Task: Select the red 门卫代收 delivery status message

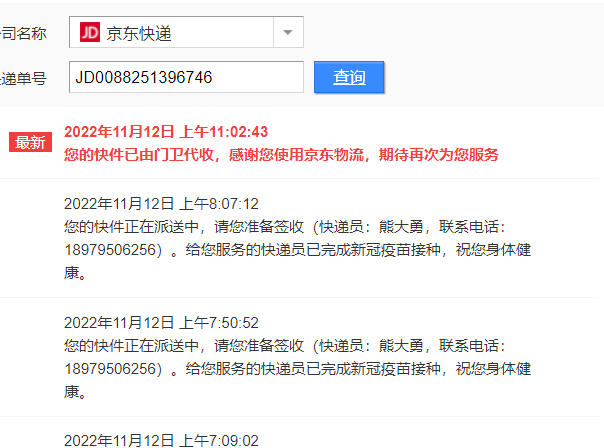Action: pos(281,155)
